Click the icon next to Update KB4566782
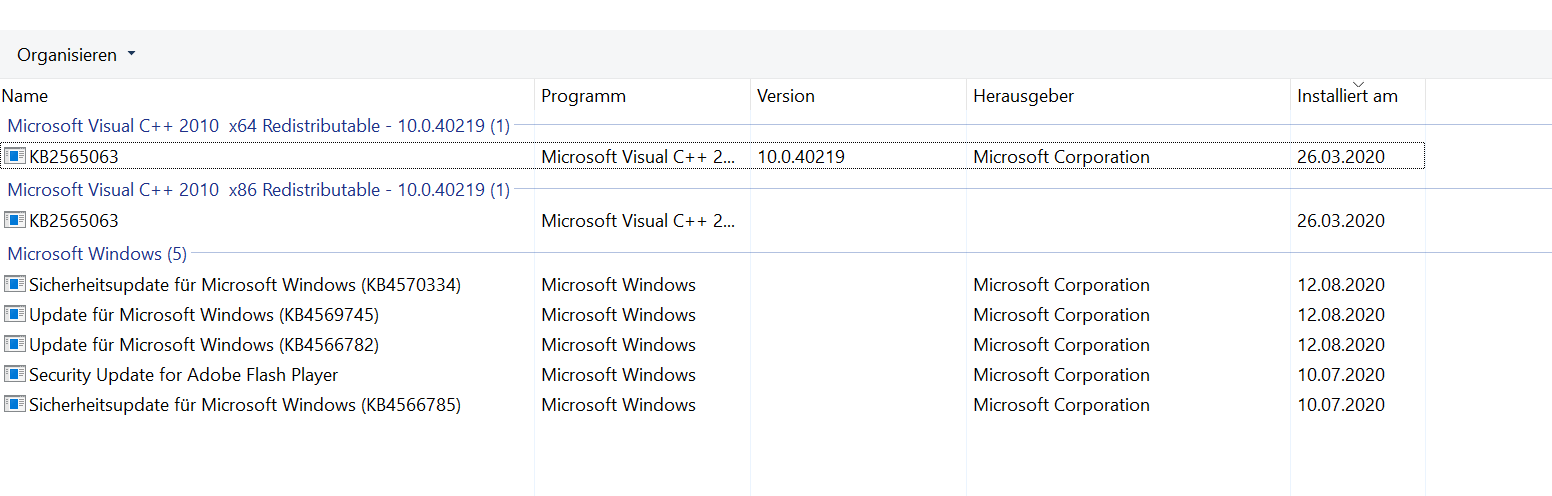This screenshot has width=1552, height=496. (15, 345)
